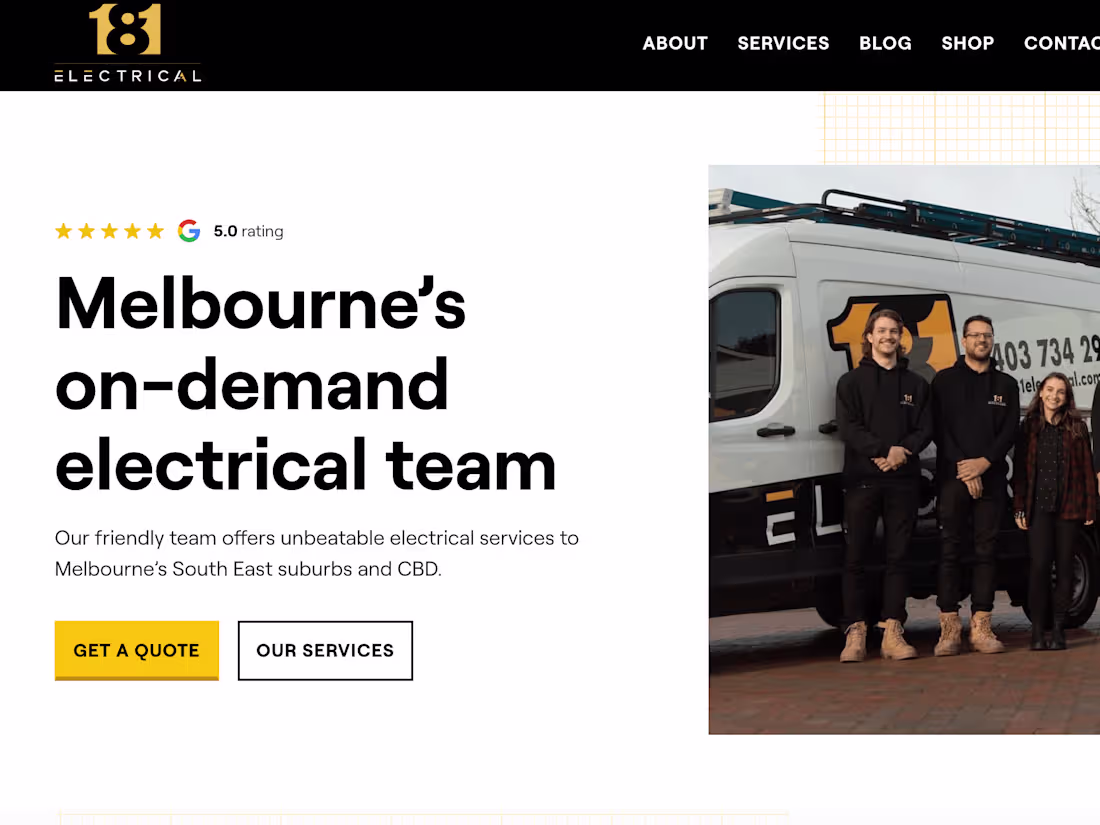This screenshot has height=825, width=1100.
Task: Click the fourth gold star
Action: (x=132, y=230)
